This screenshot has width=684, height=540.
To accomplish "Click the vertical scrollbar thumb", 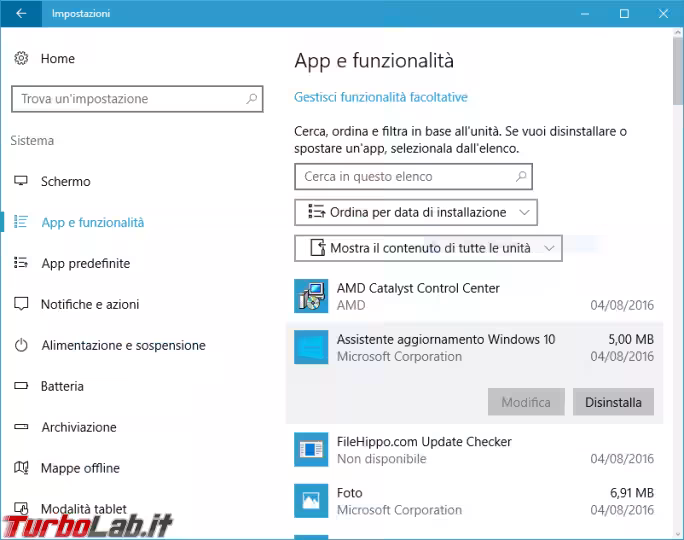I will pos(677,72).
